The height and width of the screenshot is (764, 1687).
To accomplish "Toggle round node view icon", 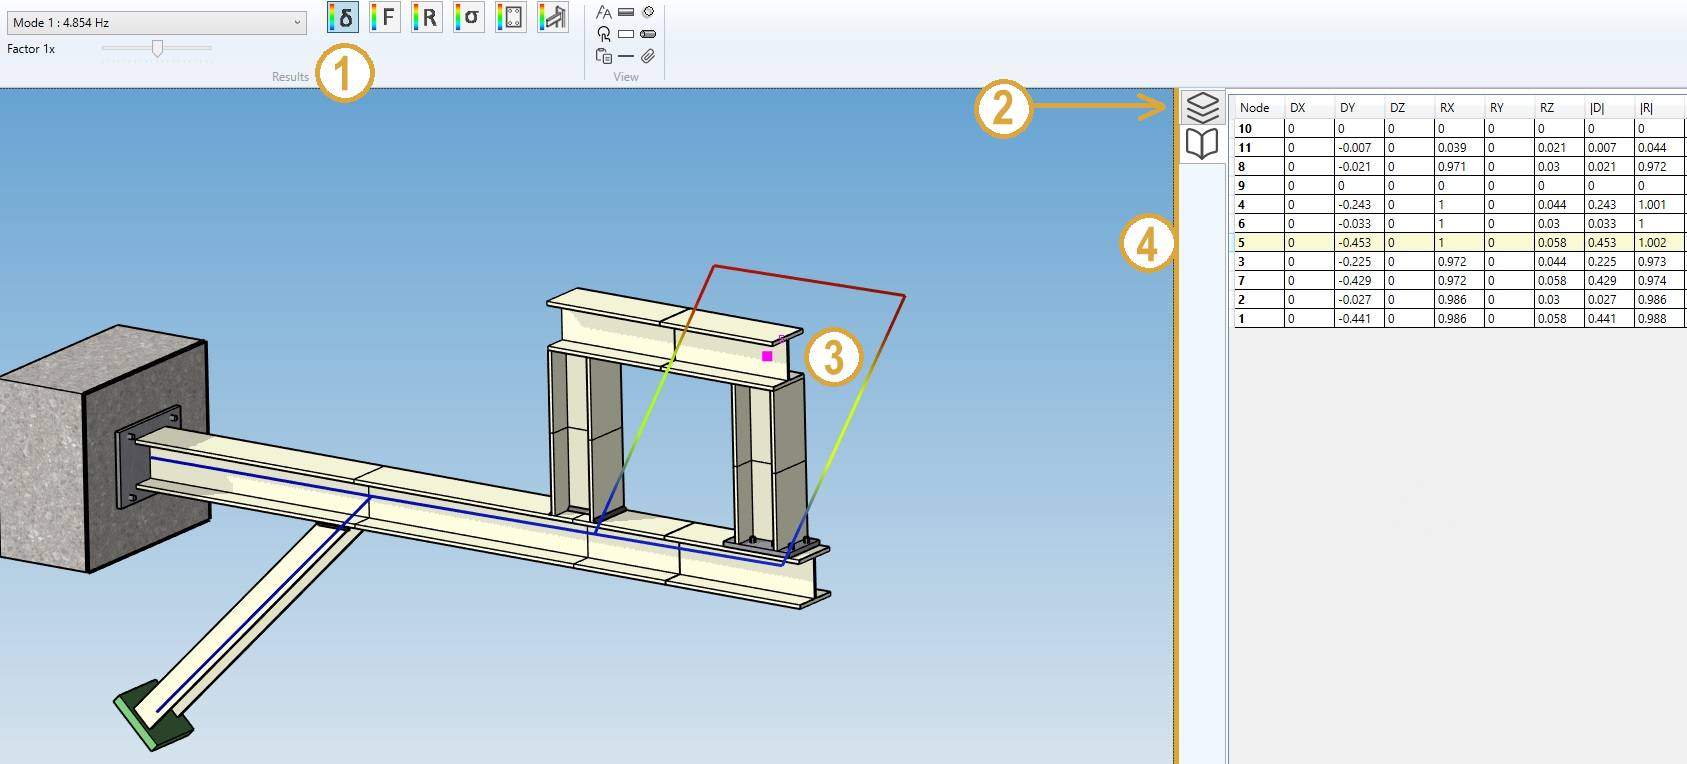I will [648, 12].
